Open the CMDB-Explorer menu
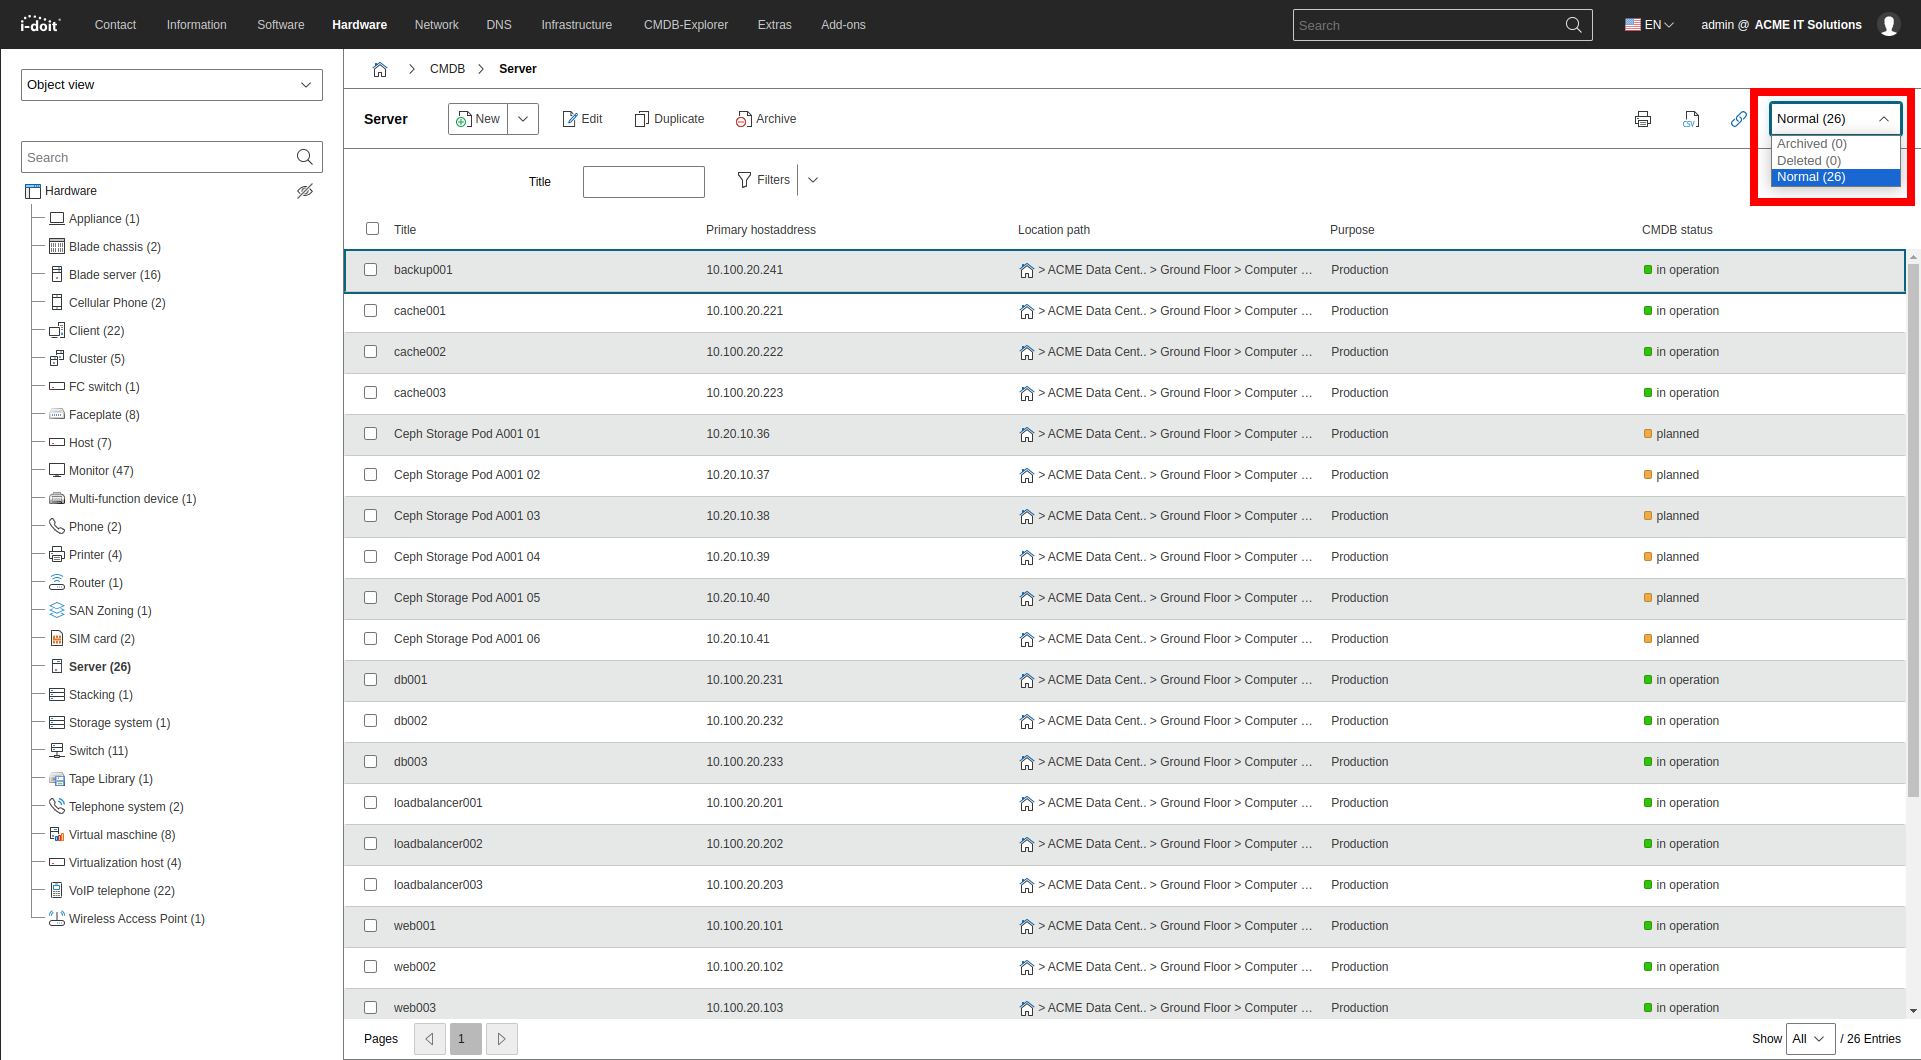The width and height of the screenshot is (1921, 1060). [686, 25]
